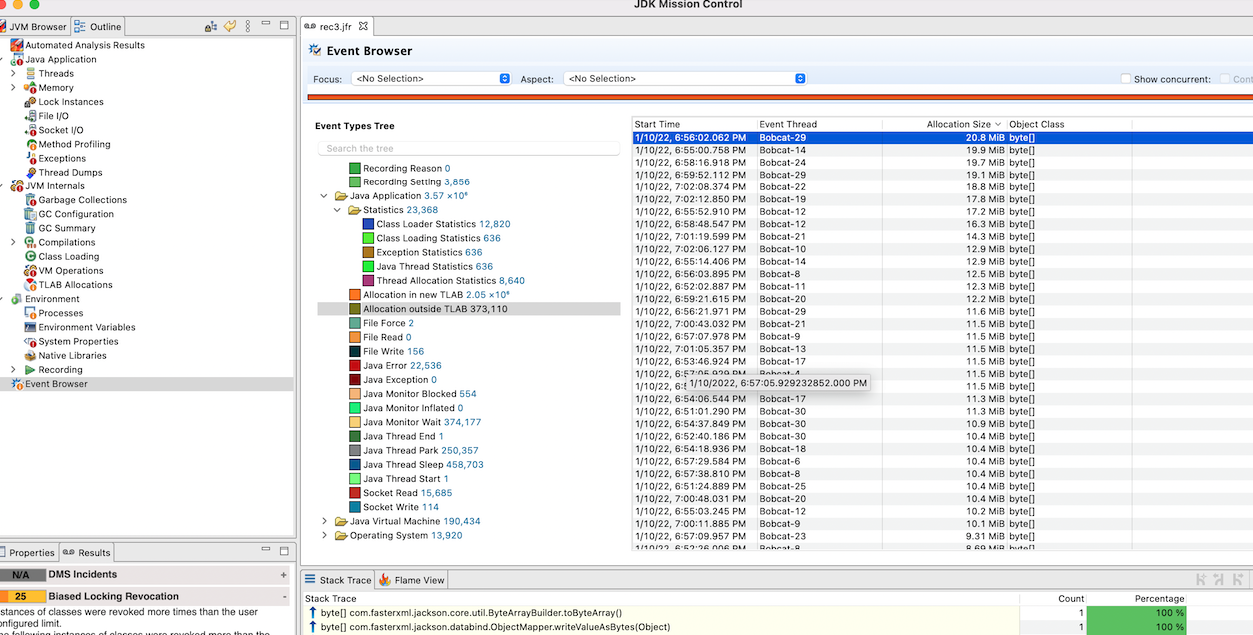Select the Stack Trace tab
This screenshot has width=1253, height=635.
338,580
